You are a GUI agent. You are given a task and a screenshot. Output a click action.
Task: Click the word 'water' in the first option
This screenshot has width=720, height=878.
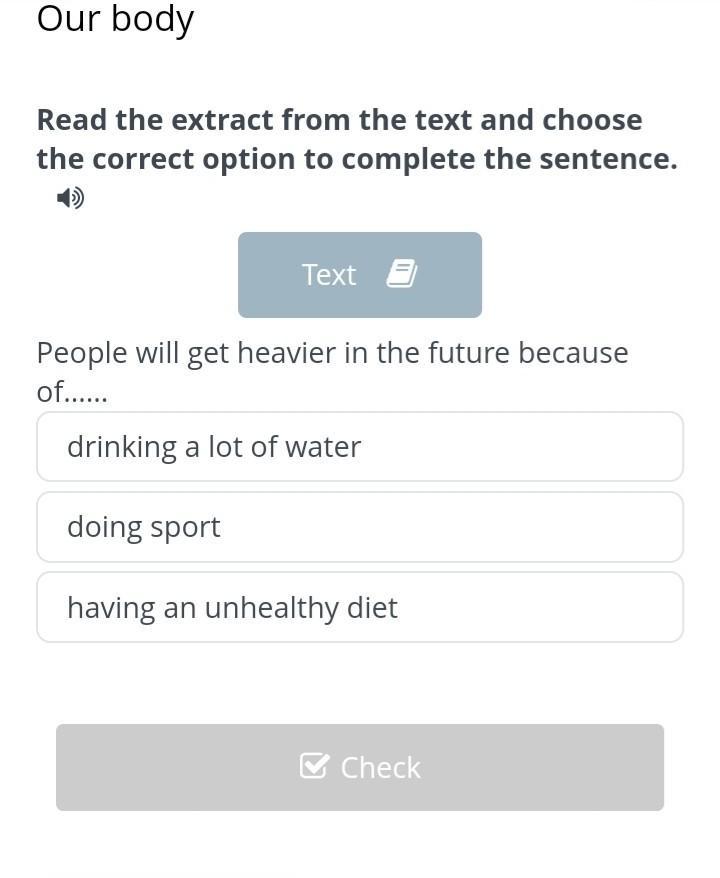coord(323,447)
